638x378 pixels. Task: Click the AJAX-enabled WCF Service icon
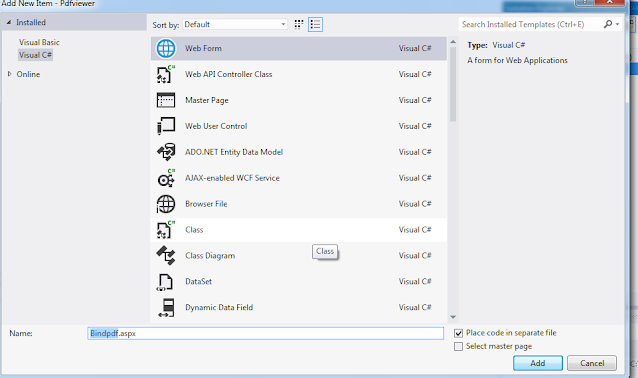click(166, 178)
